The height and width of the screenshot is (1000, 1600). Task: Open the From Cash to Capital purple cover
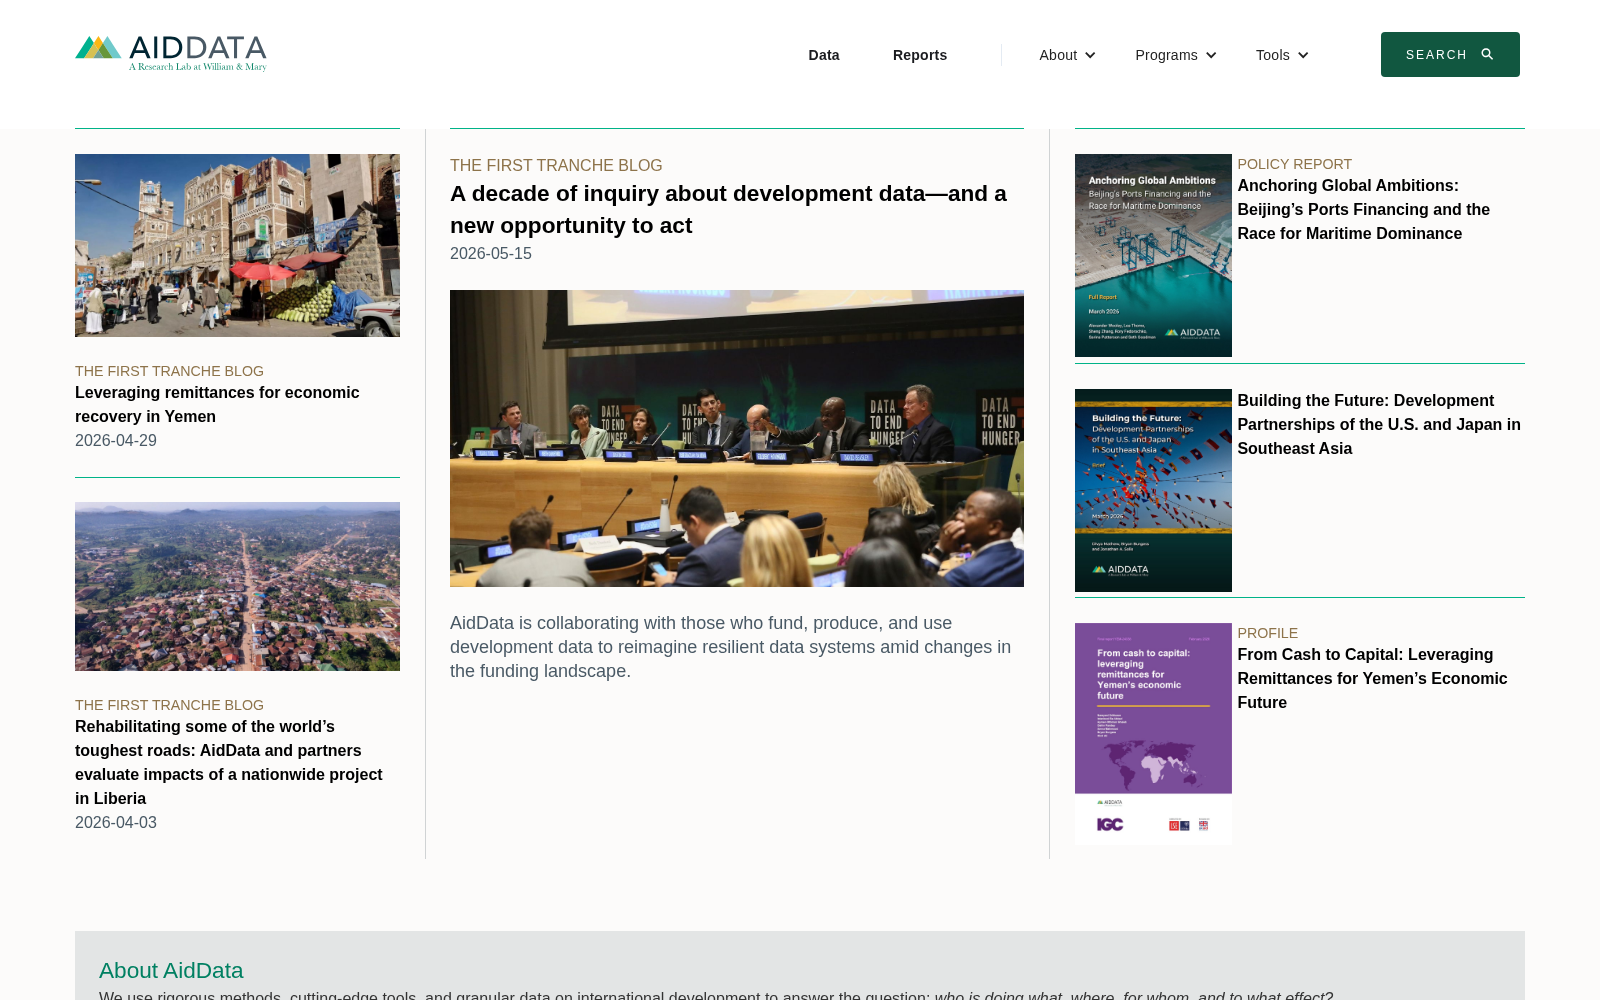coord(1153,734)
